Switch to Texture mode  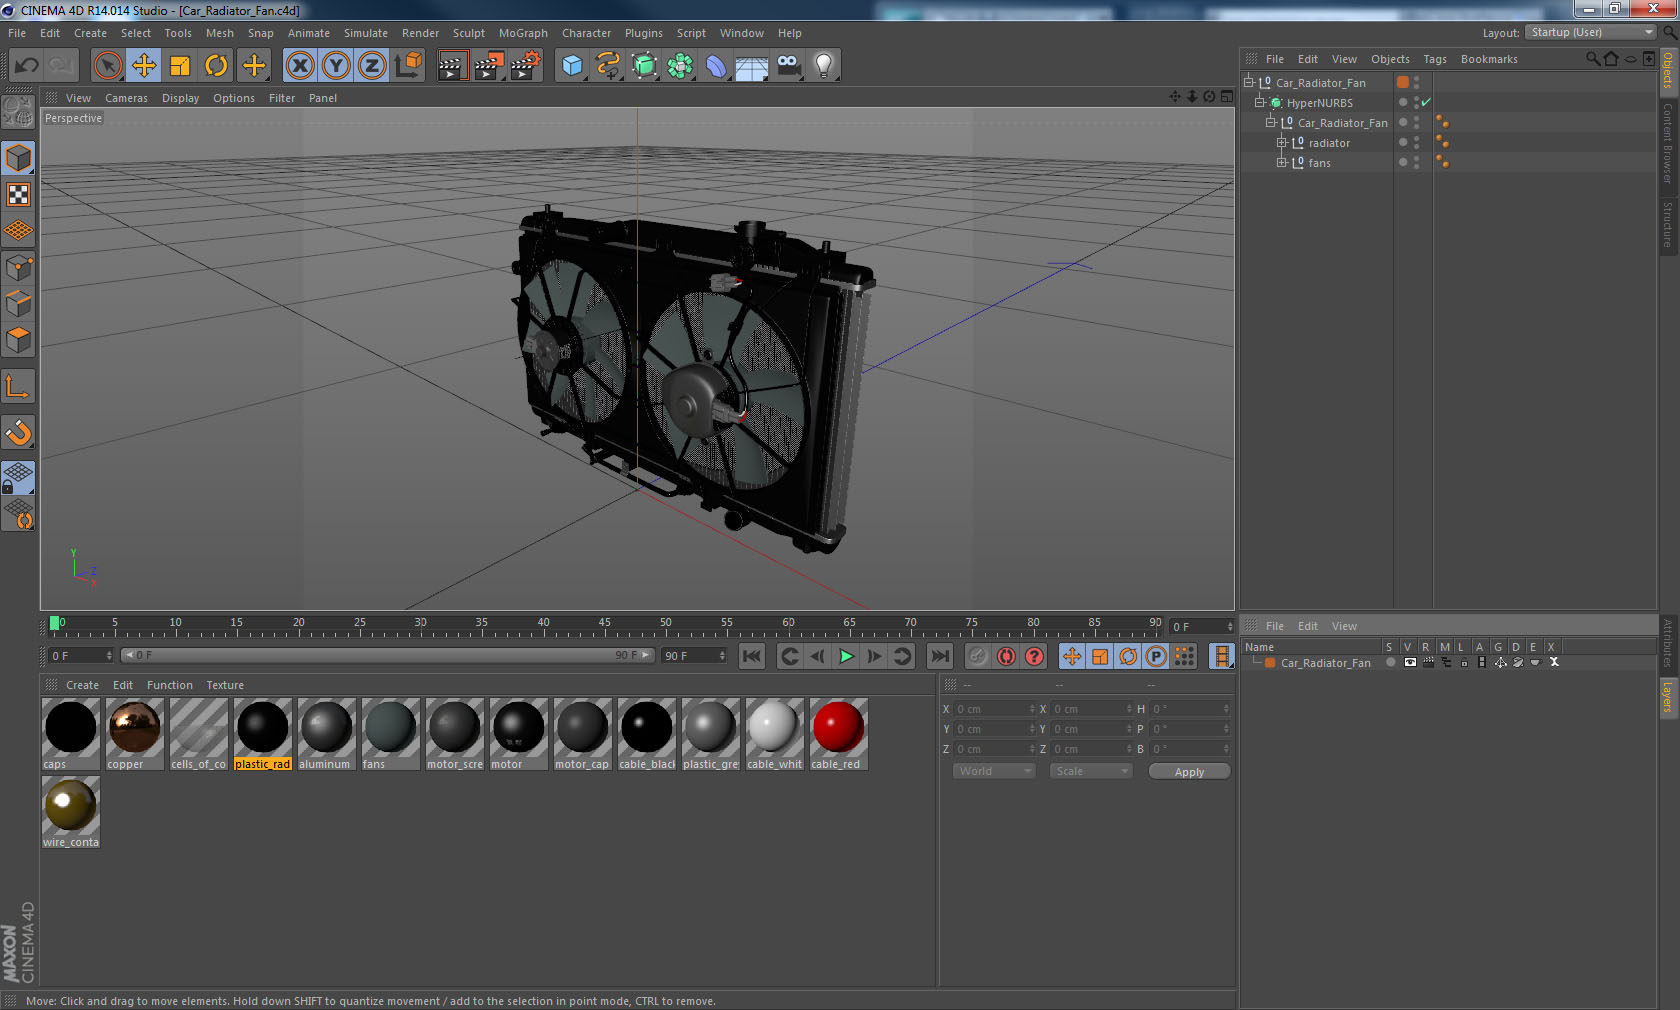click(18, 194)
